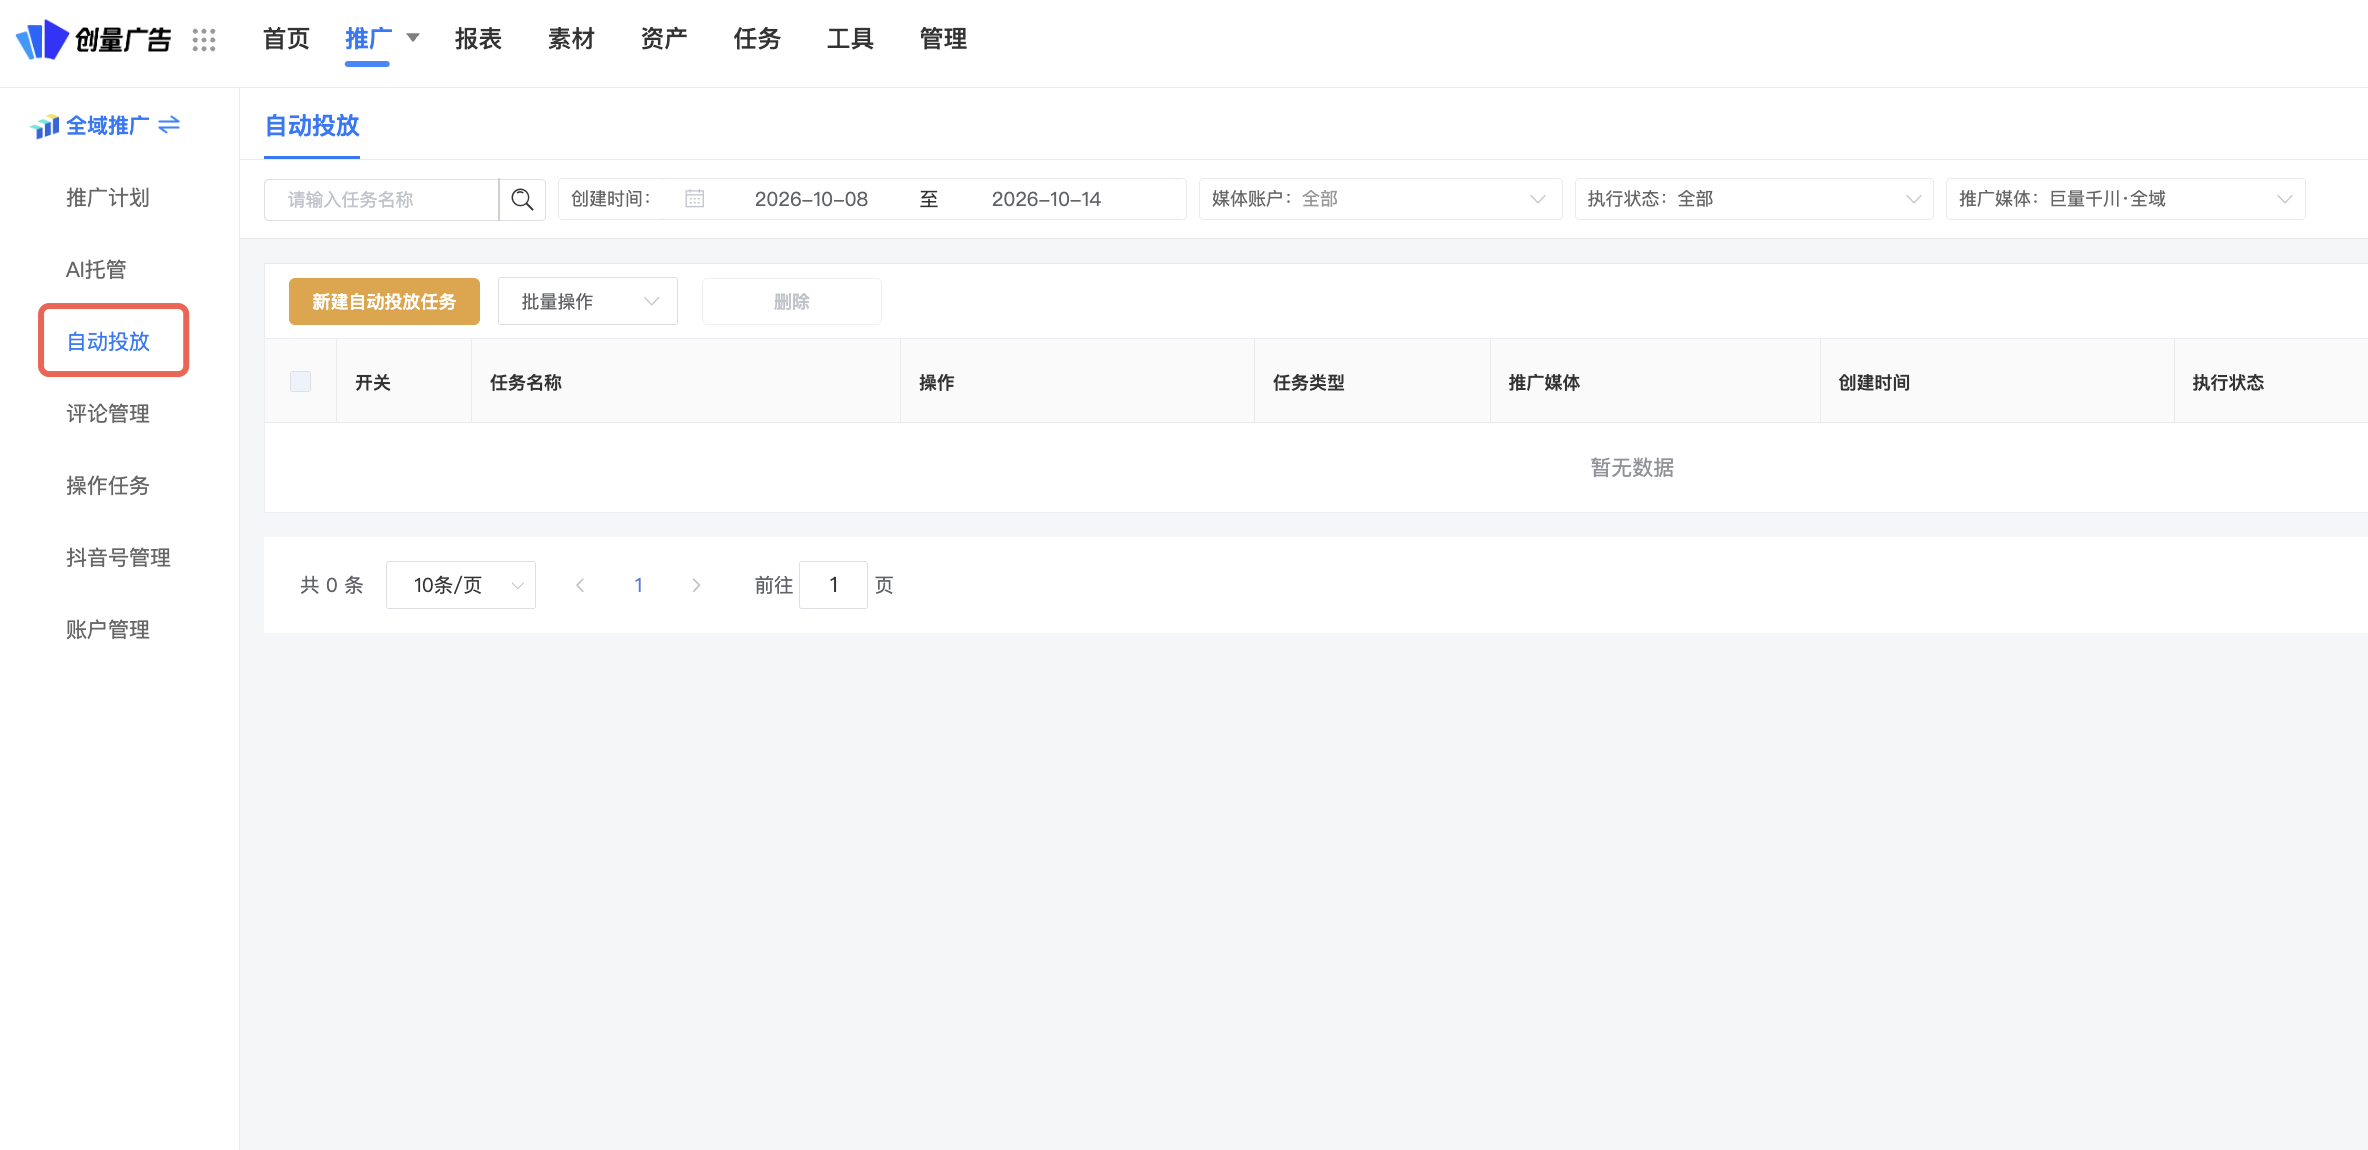This screenshot has width=2368, height=1150.
Task: Click the 全域推广 chart icon
Action: click(45, 126)
